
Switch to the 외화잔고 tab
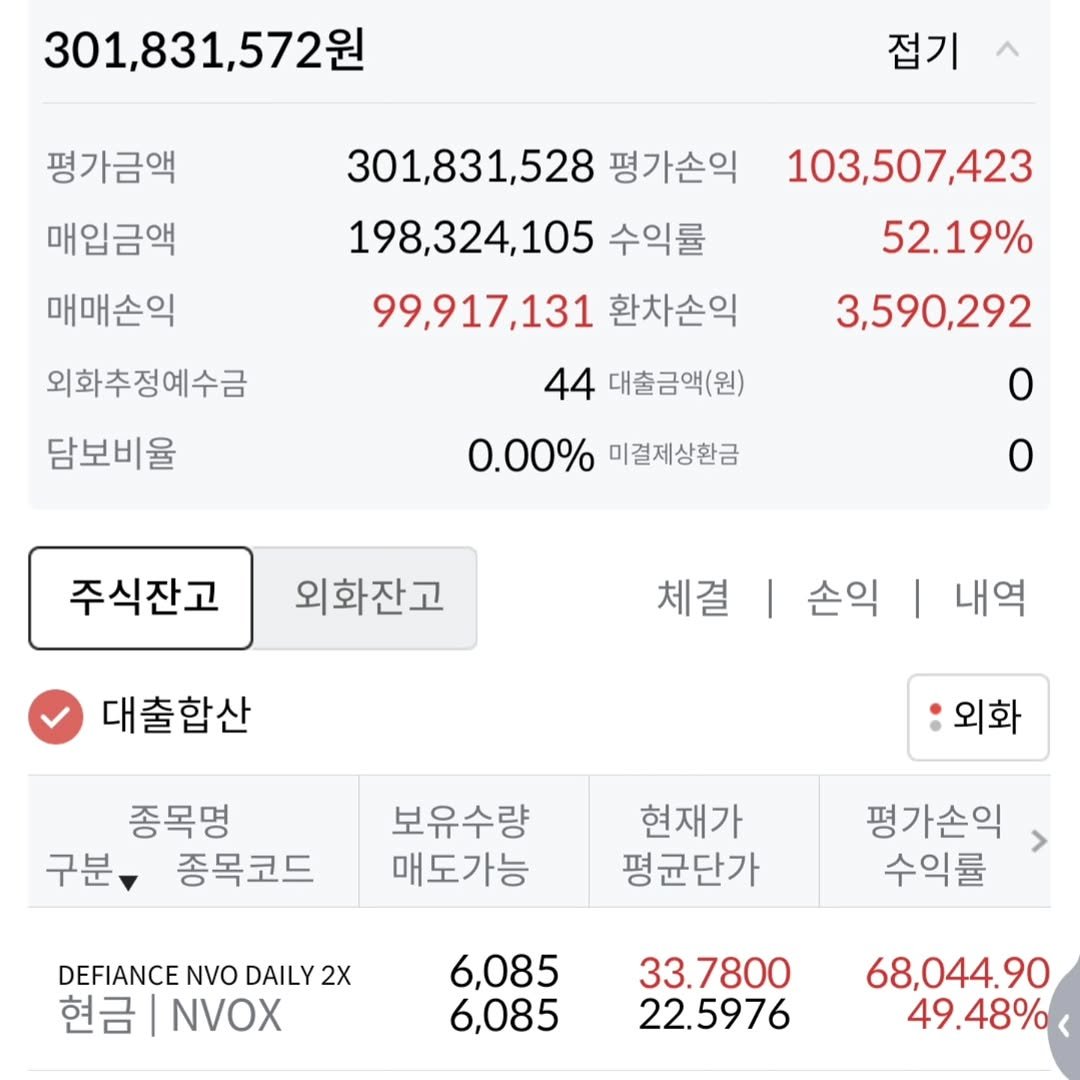point(367,598)
